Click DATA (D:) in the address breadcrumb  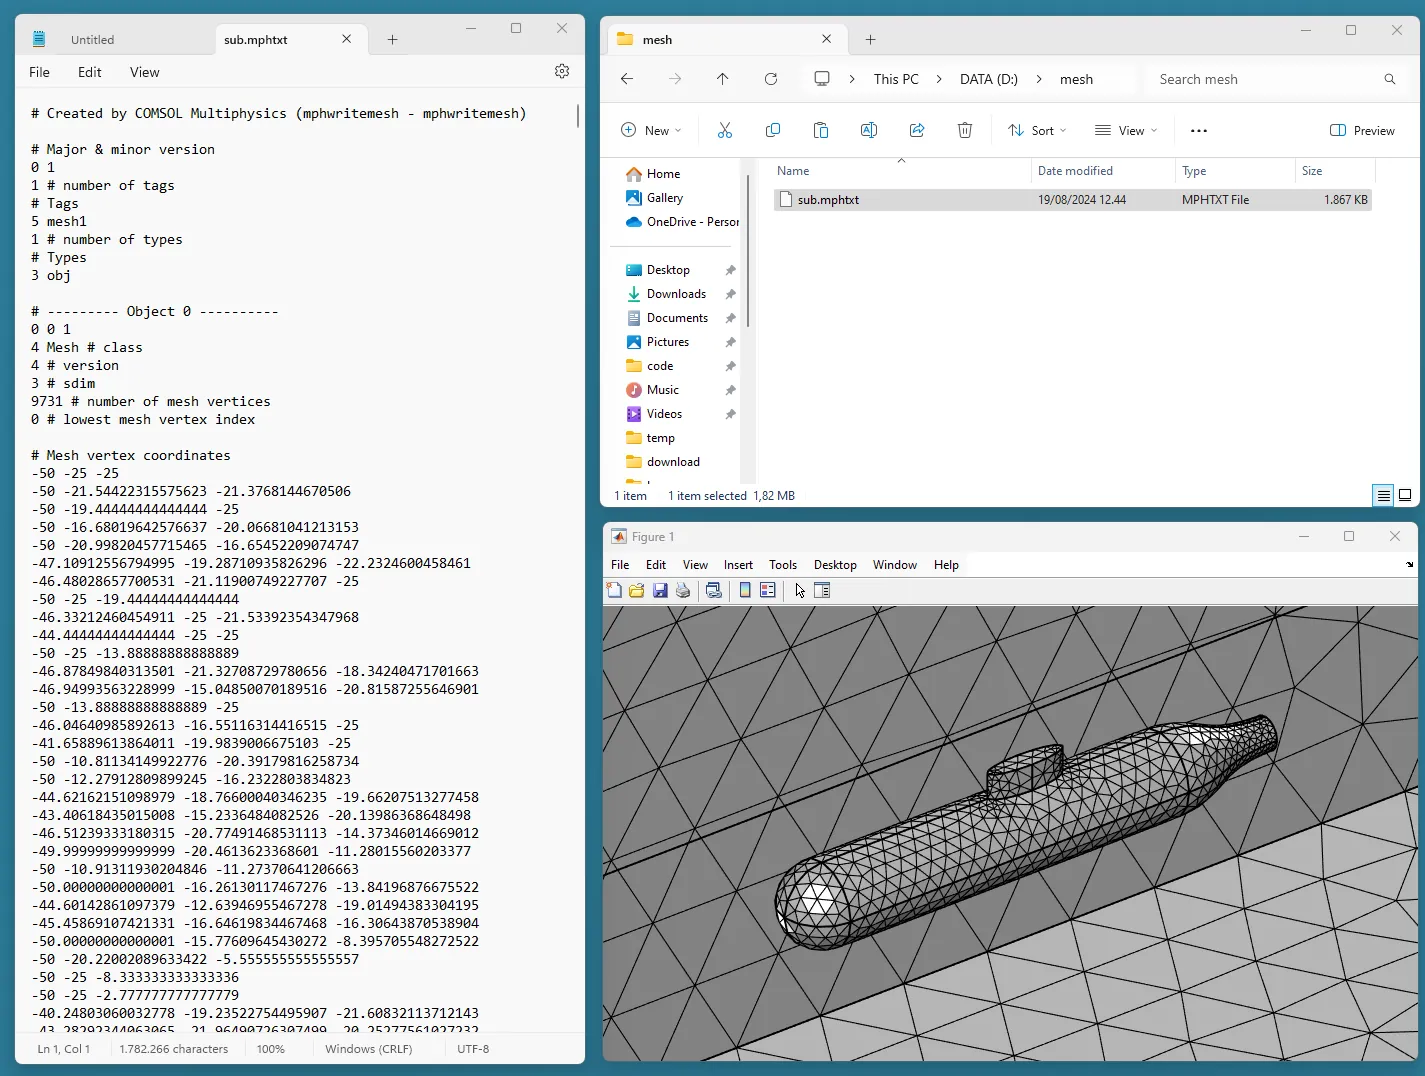(988, 79)
